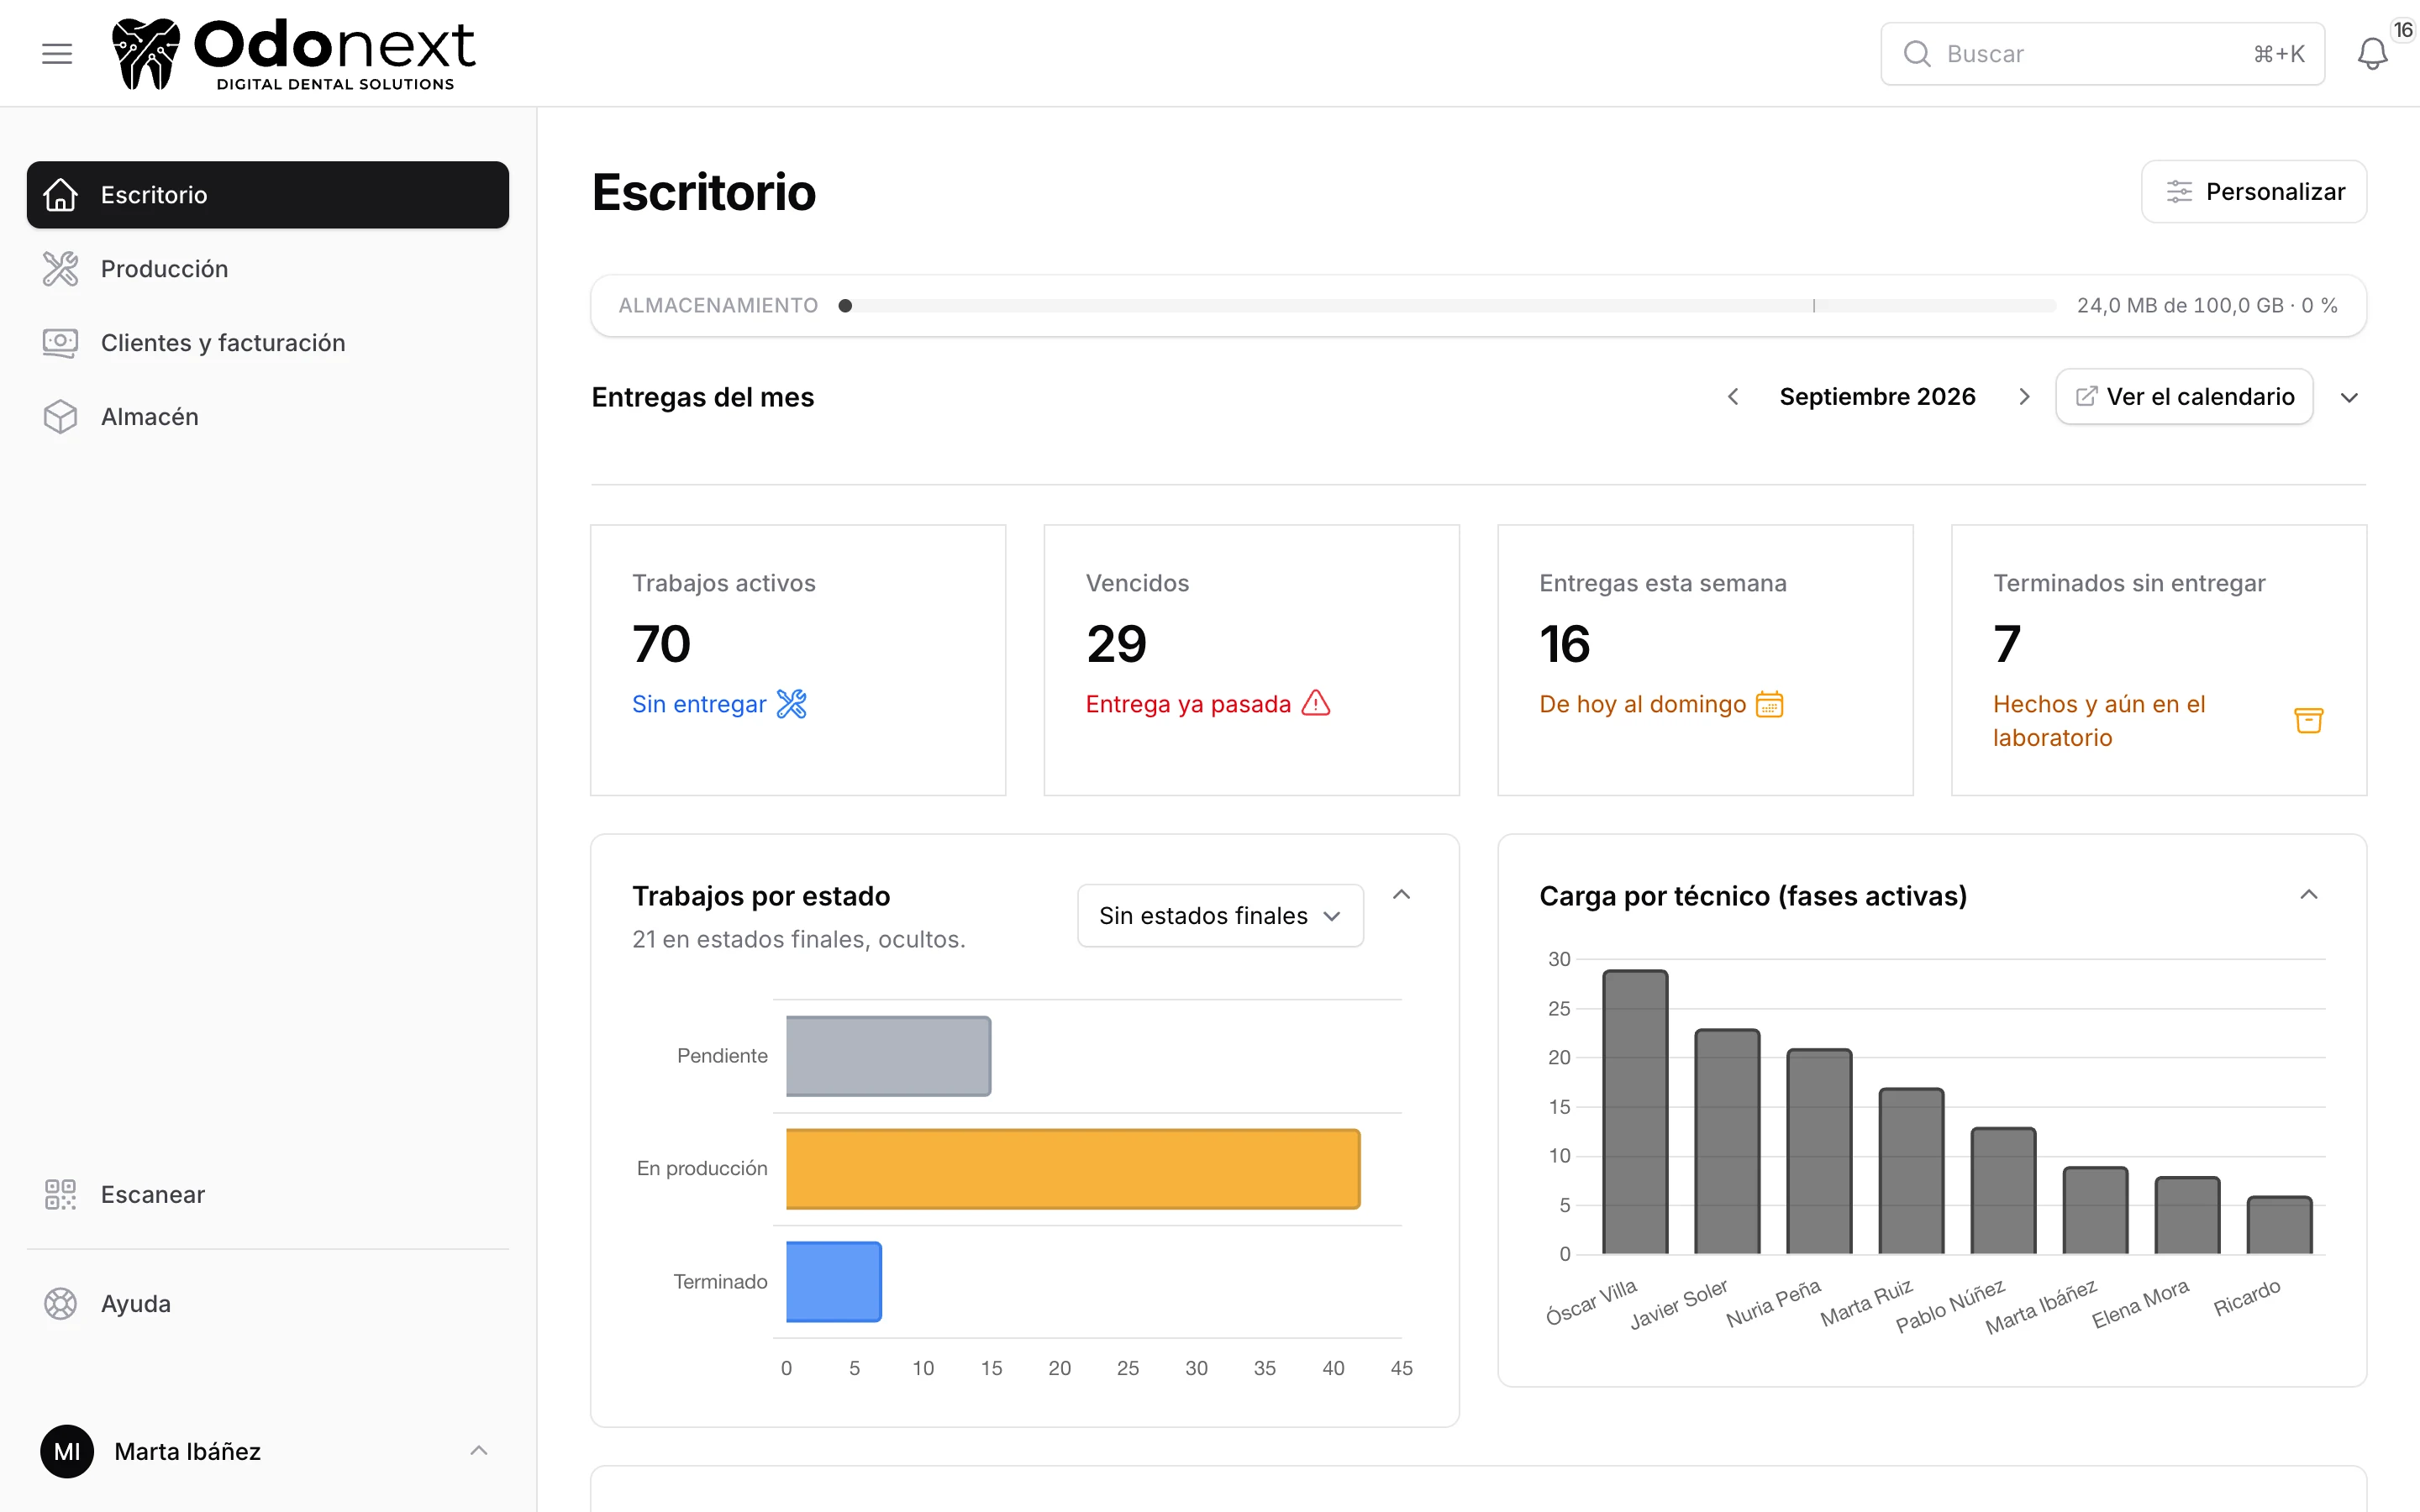This screenshot has width=2420, height=1512.
Task: Click the Ayuda lifebuoy icon
Action: [60, 1304]
